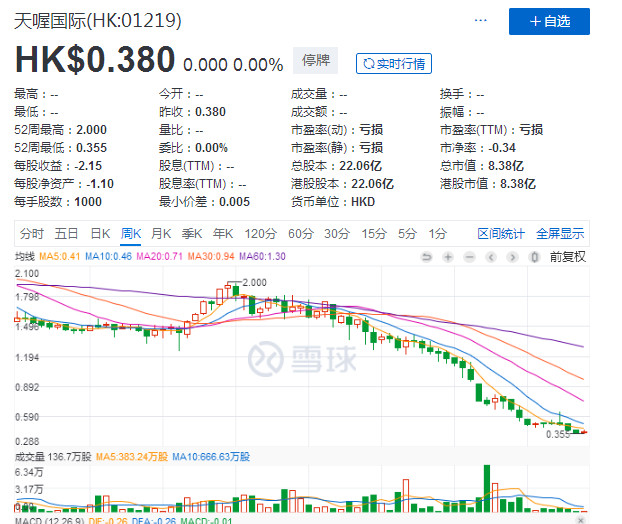The image size is (622, 524).
Task: Choose the 15分 interval tab
Action: point(374,234)
